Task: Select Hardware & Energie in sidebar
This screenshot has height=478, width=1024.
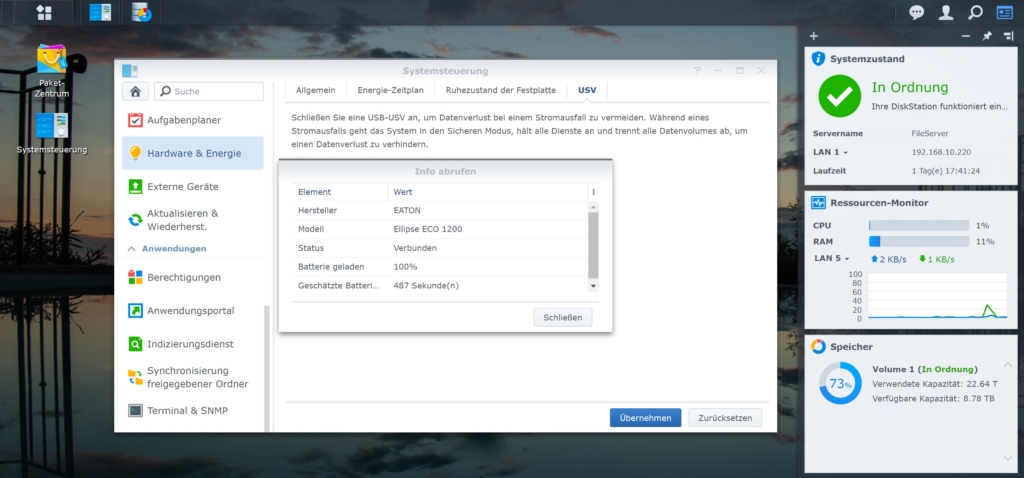Action: coord(193,153)
